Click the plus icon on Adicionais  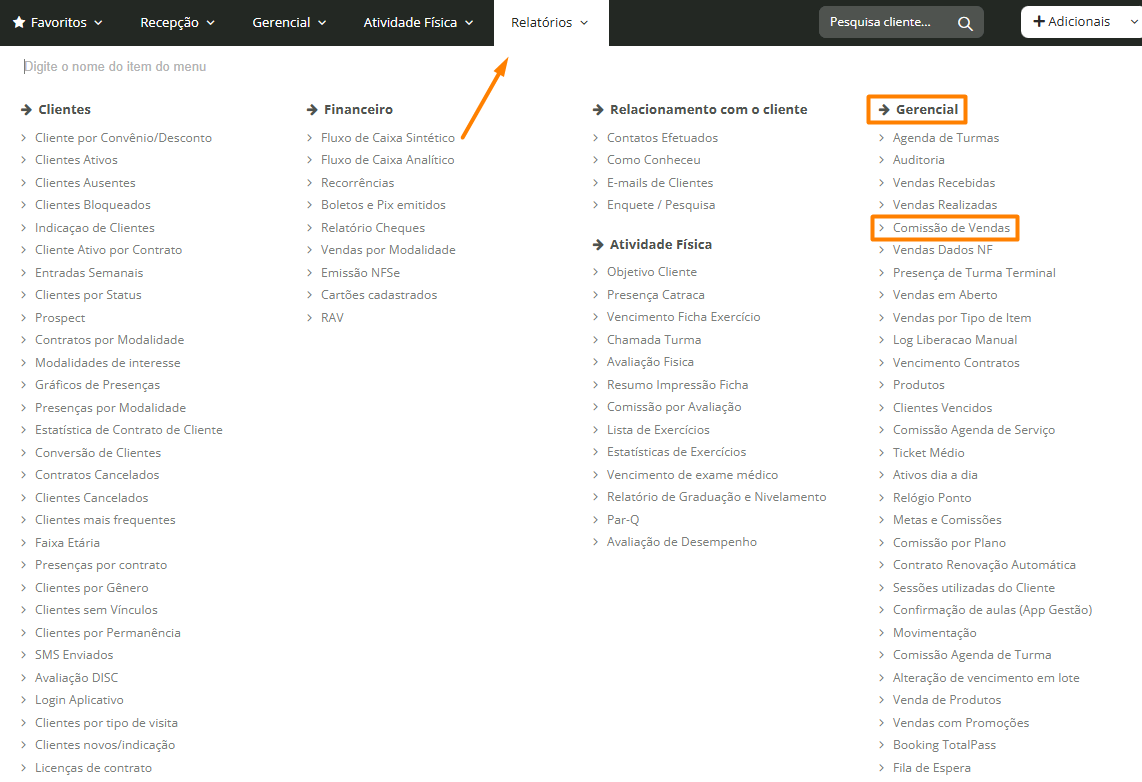click(1039, 22)
